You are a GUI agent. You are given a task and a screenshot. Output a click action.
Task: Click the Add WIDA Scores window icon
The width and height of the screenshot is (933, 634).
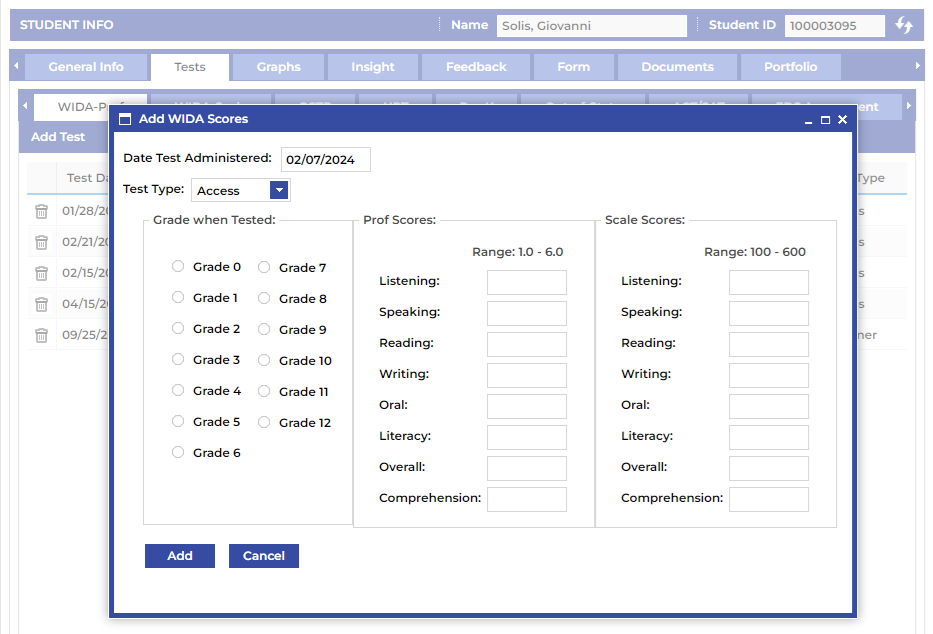125,120
